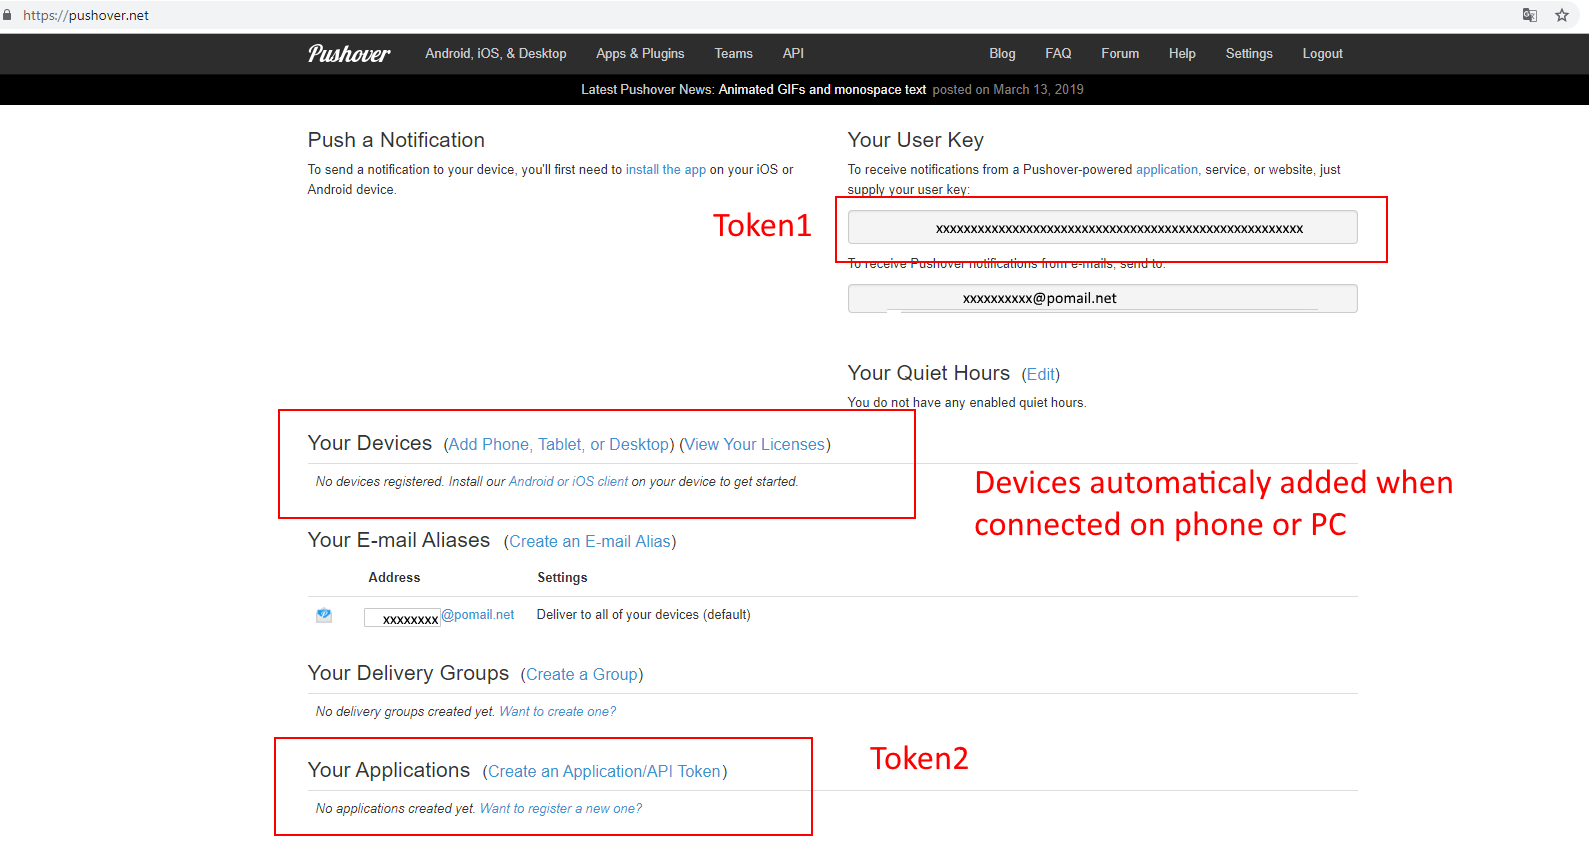This screenshot has width=1589, height=849.
Task: Go to the Teams page
Action: click(733, 54)
